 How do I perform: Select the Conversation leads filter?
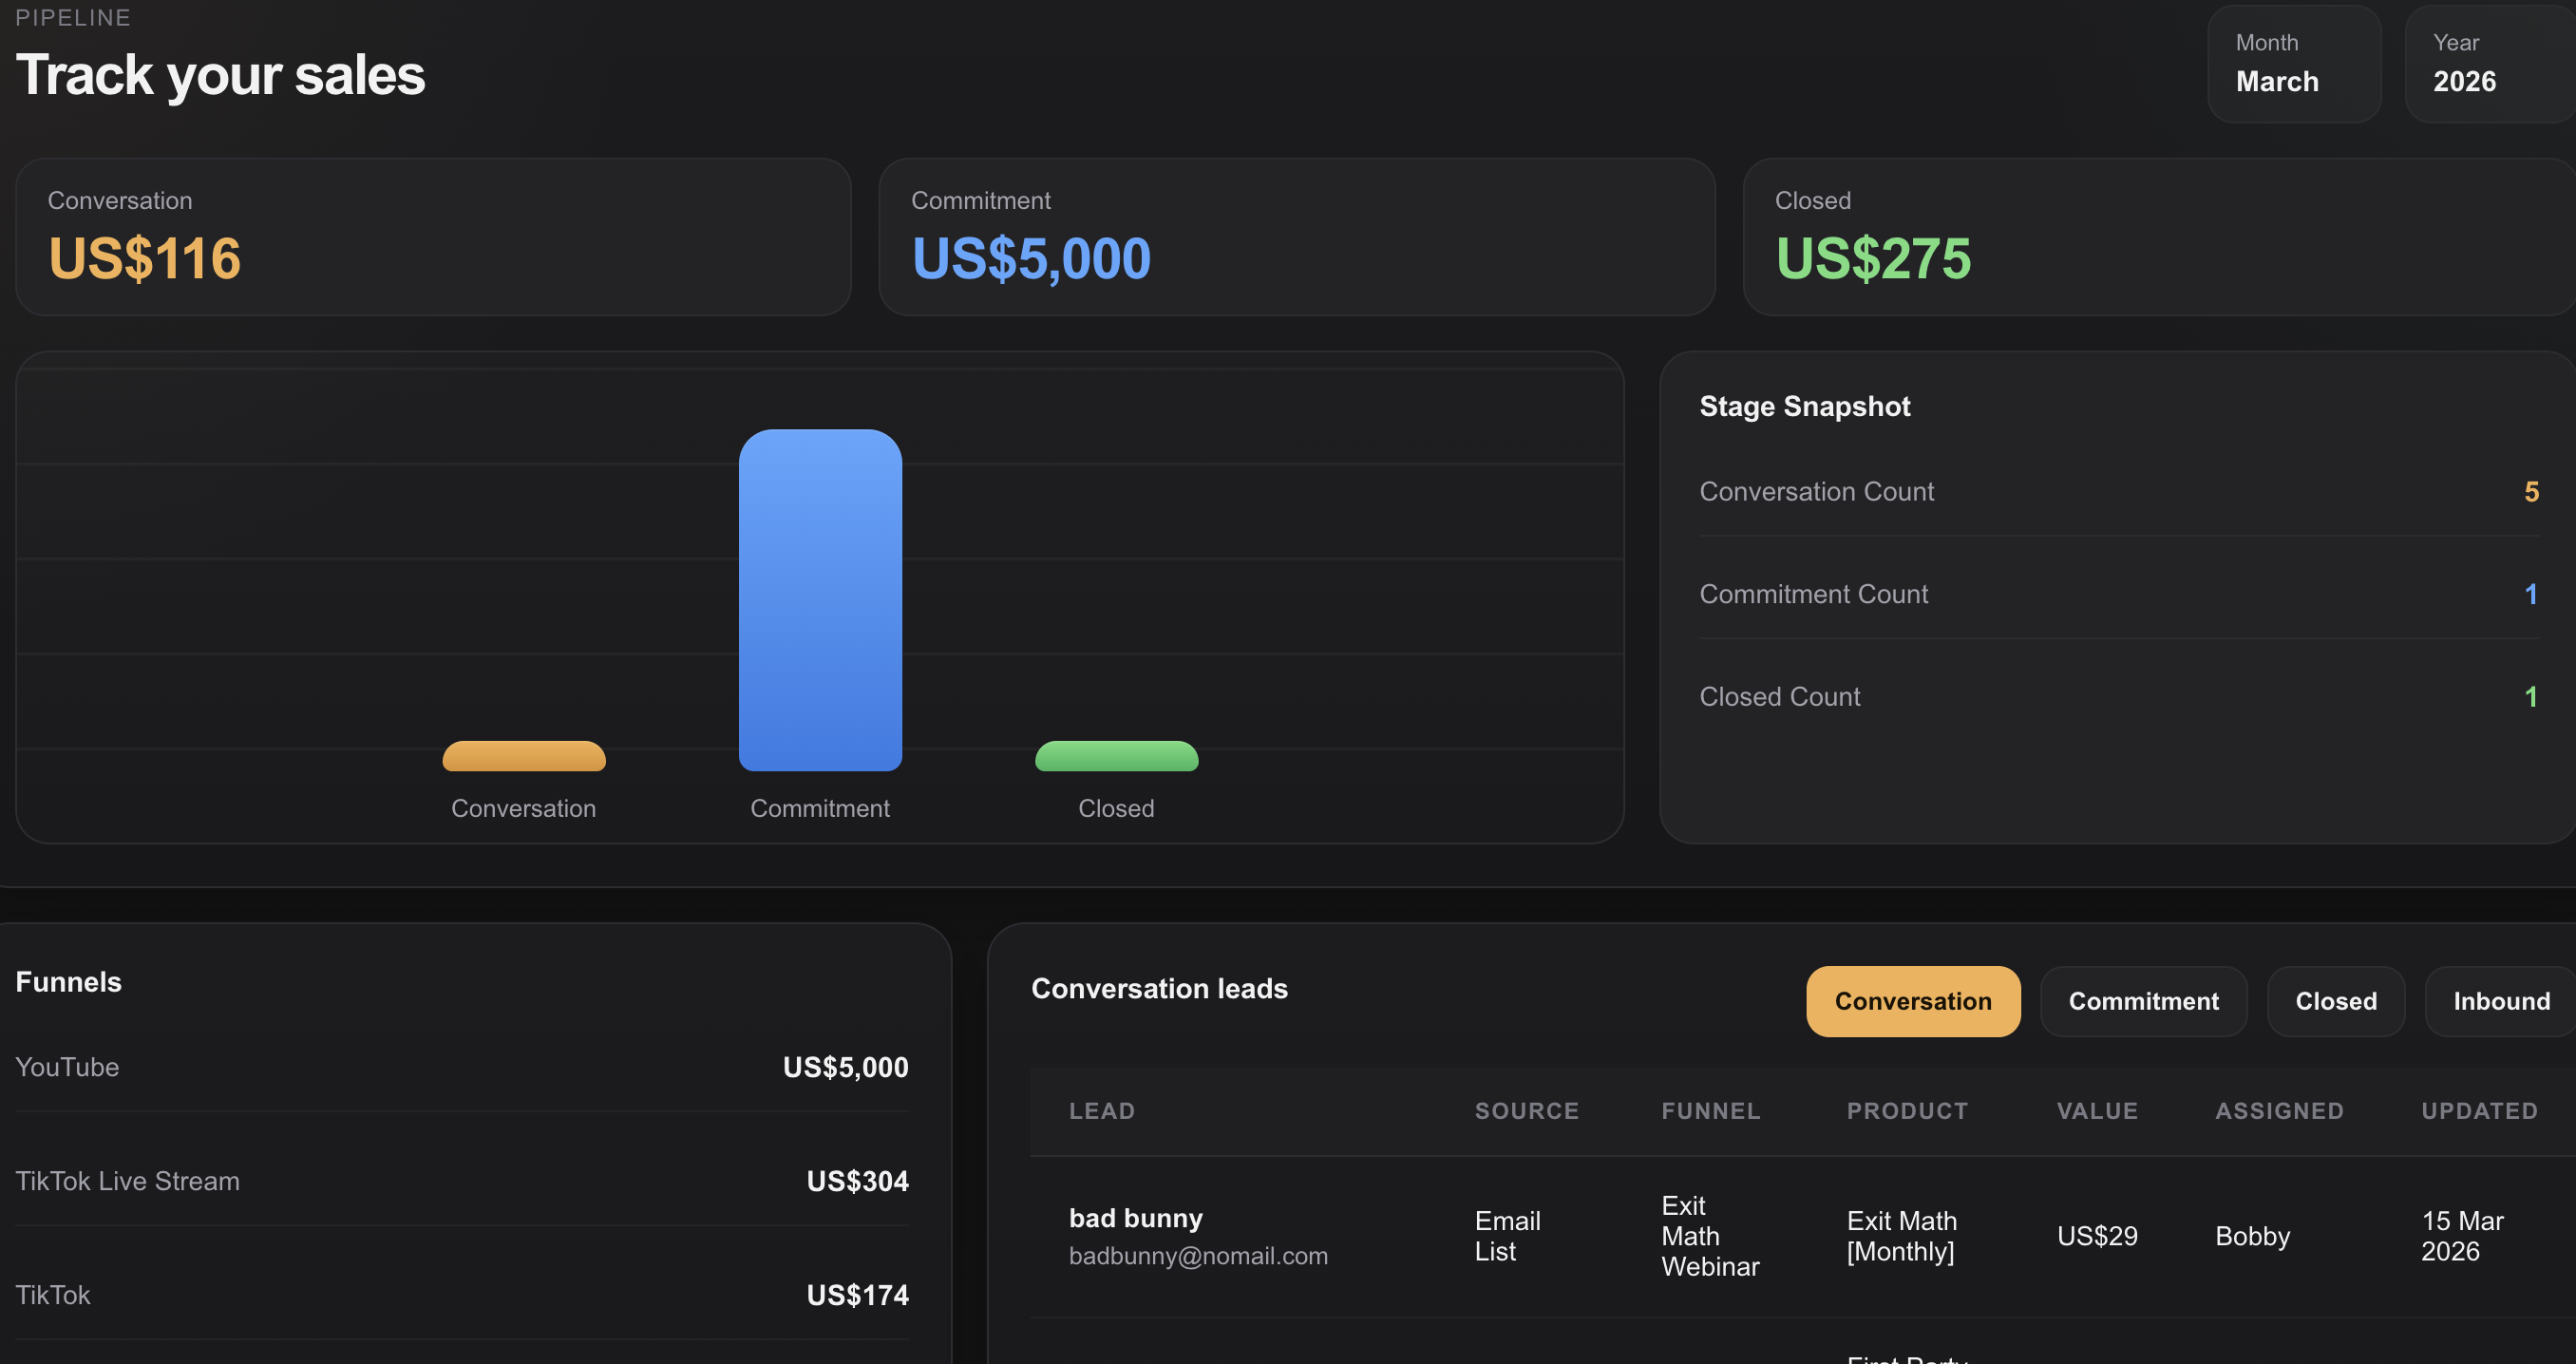pyautogui.click(x=1912, y=1001)
